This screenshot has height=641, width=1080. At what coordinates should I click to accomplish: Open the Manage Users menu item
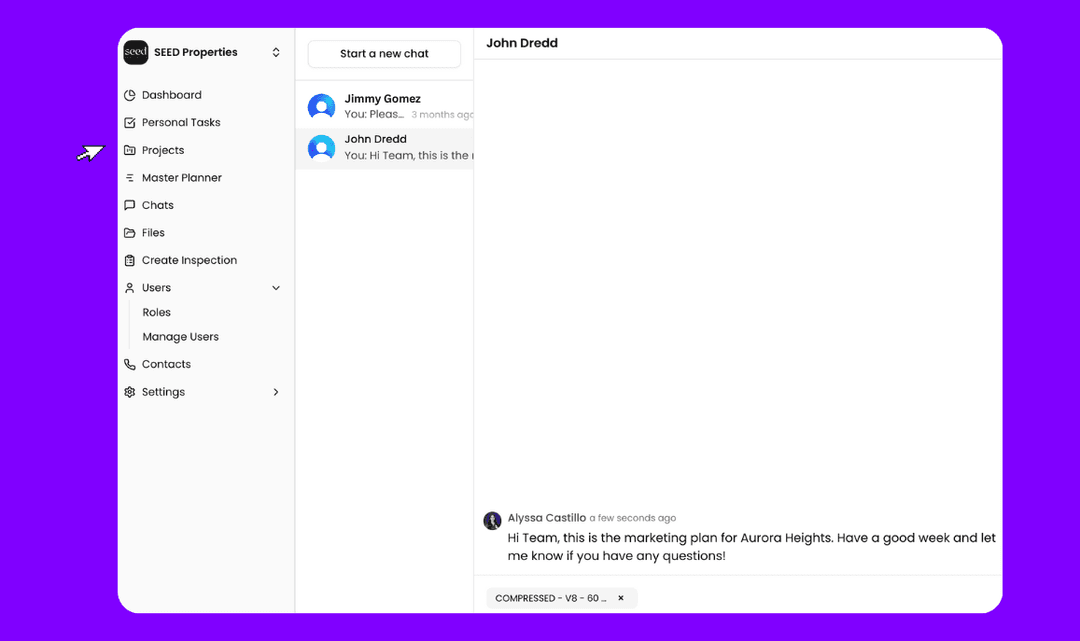click(180, 338)
